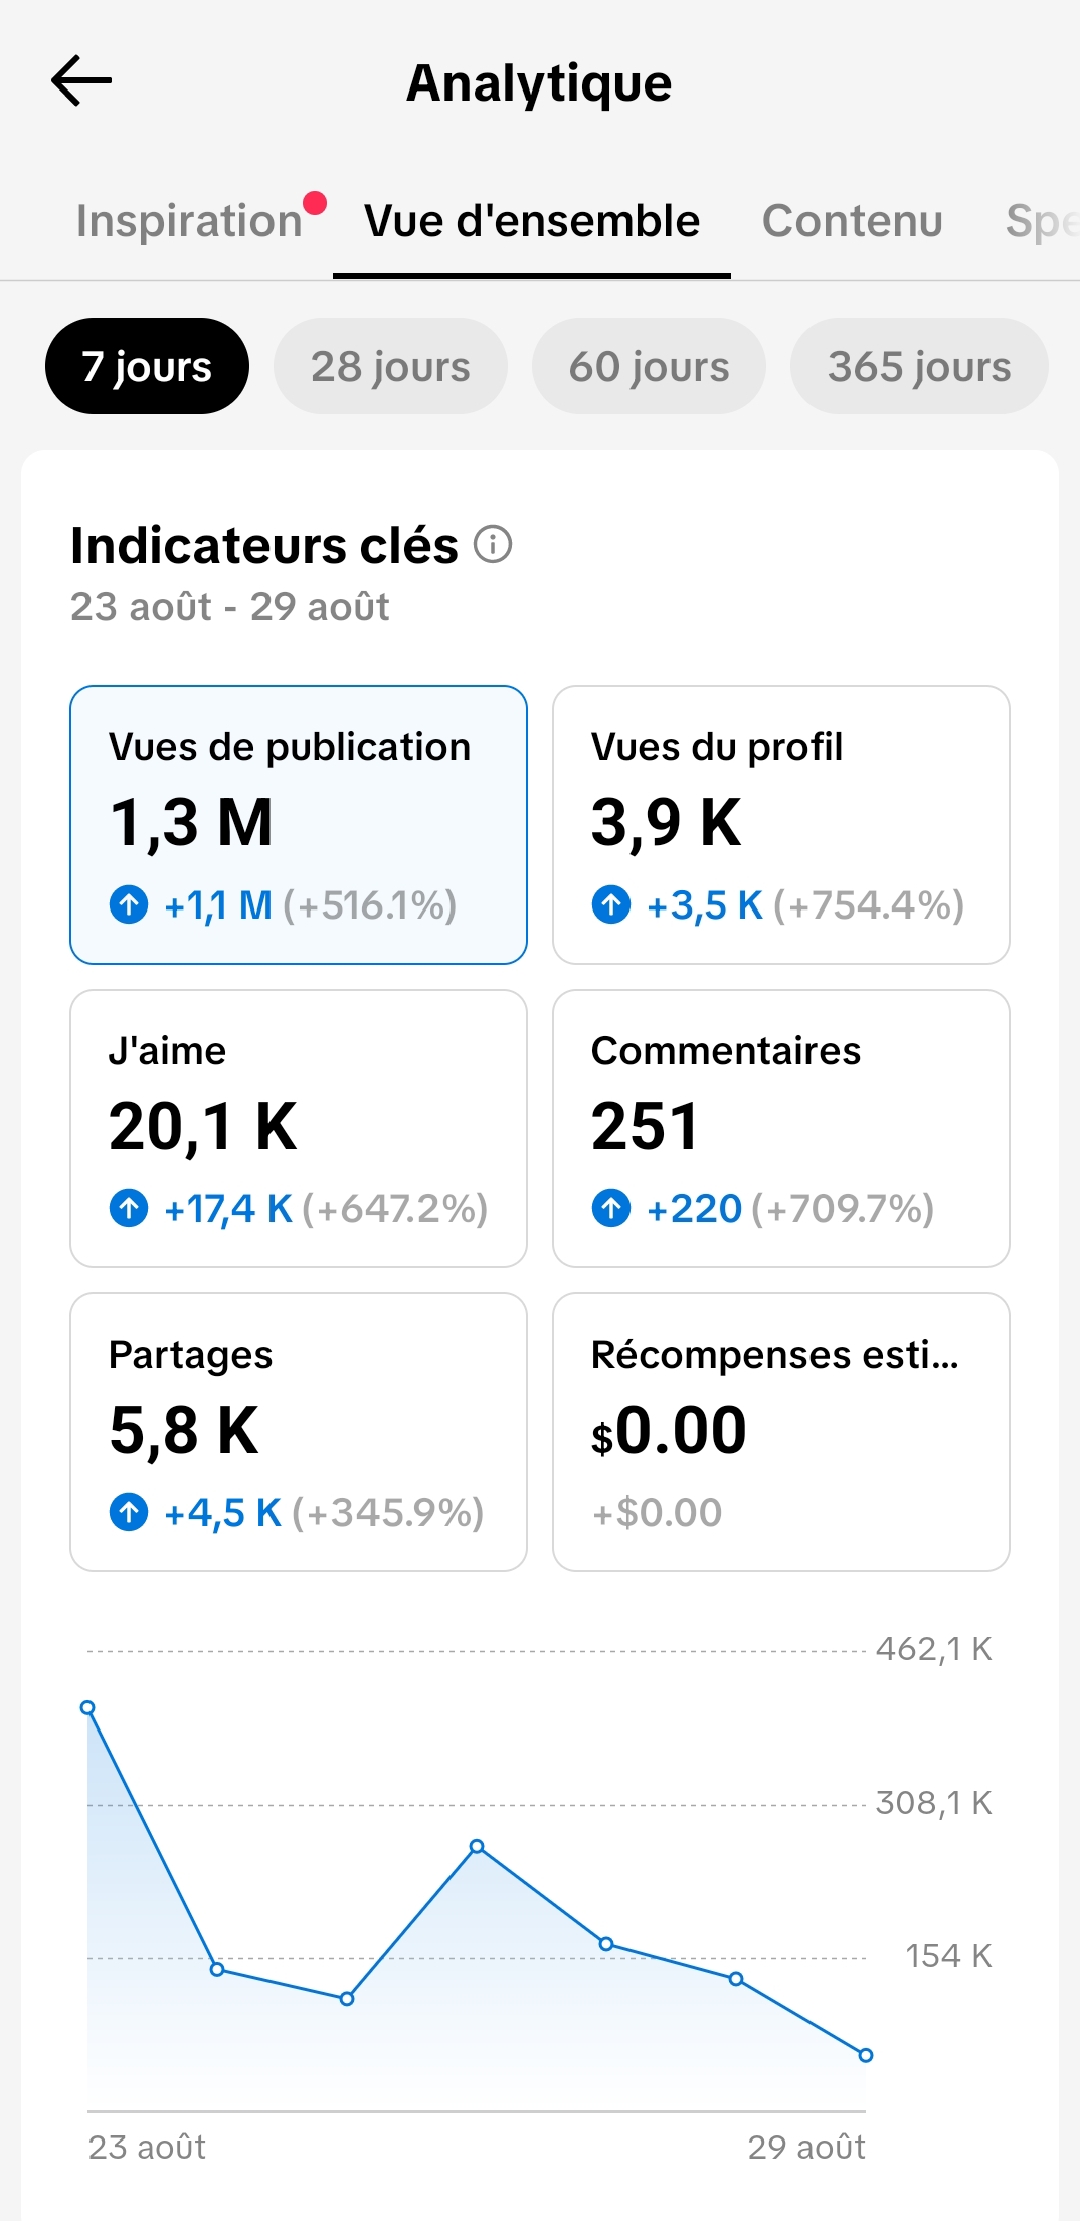Tap the blue up-arrow icon in Partages card
1080x2221 pixels.
coord(129,1512)
